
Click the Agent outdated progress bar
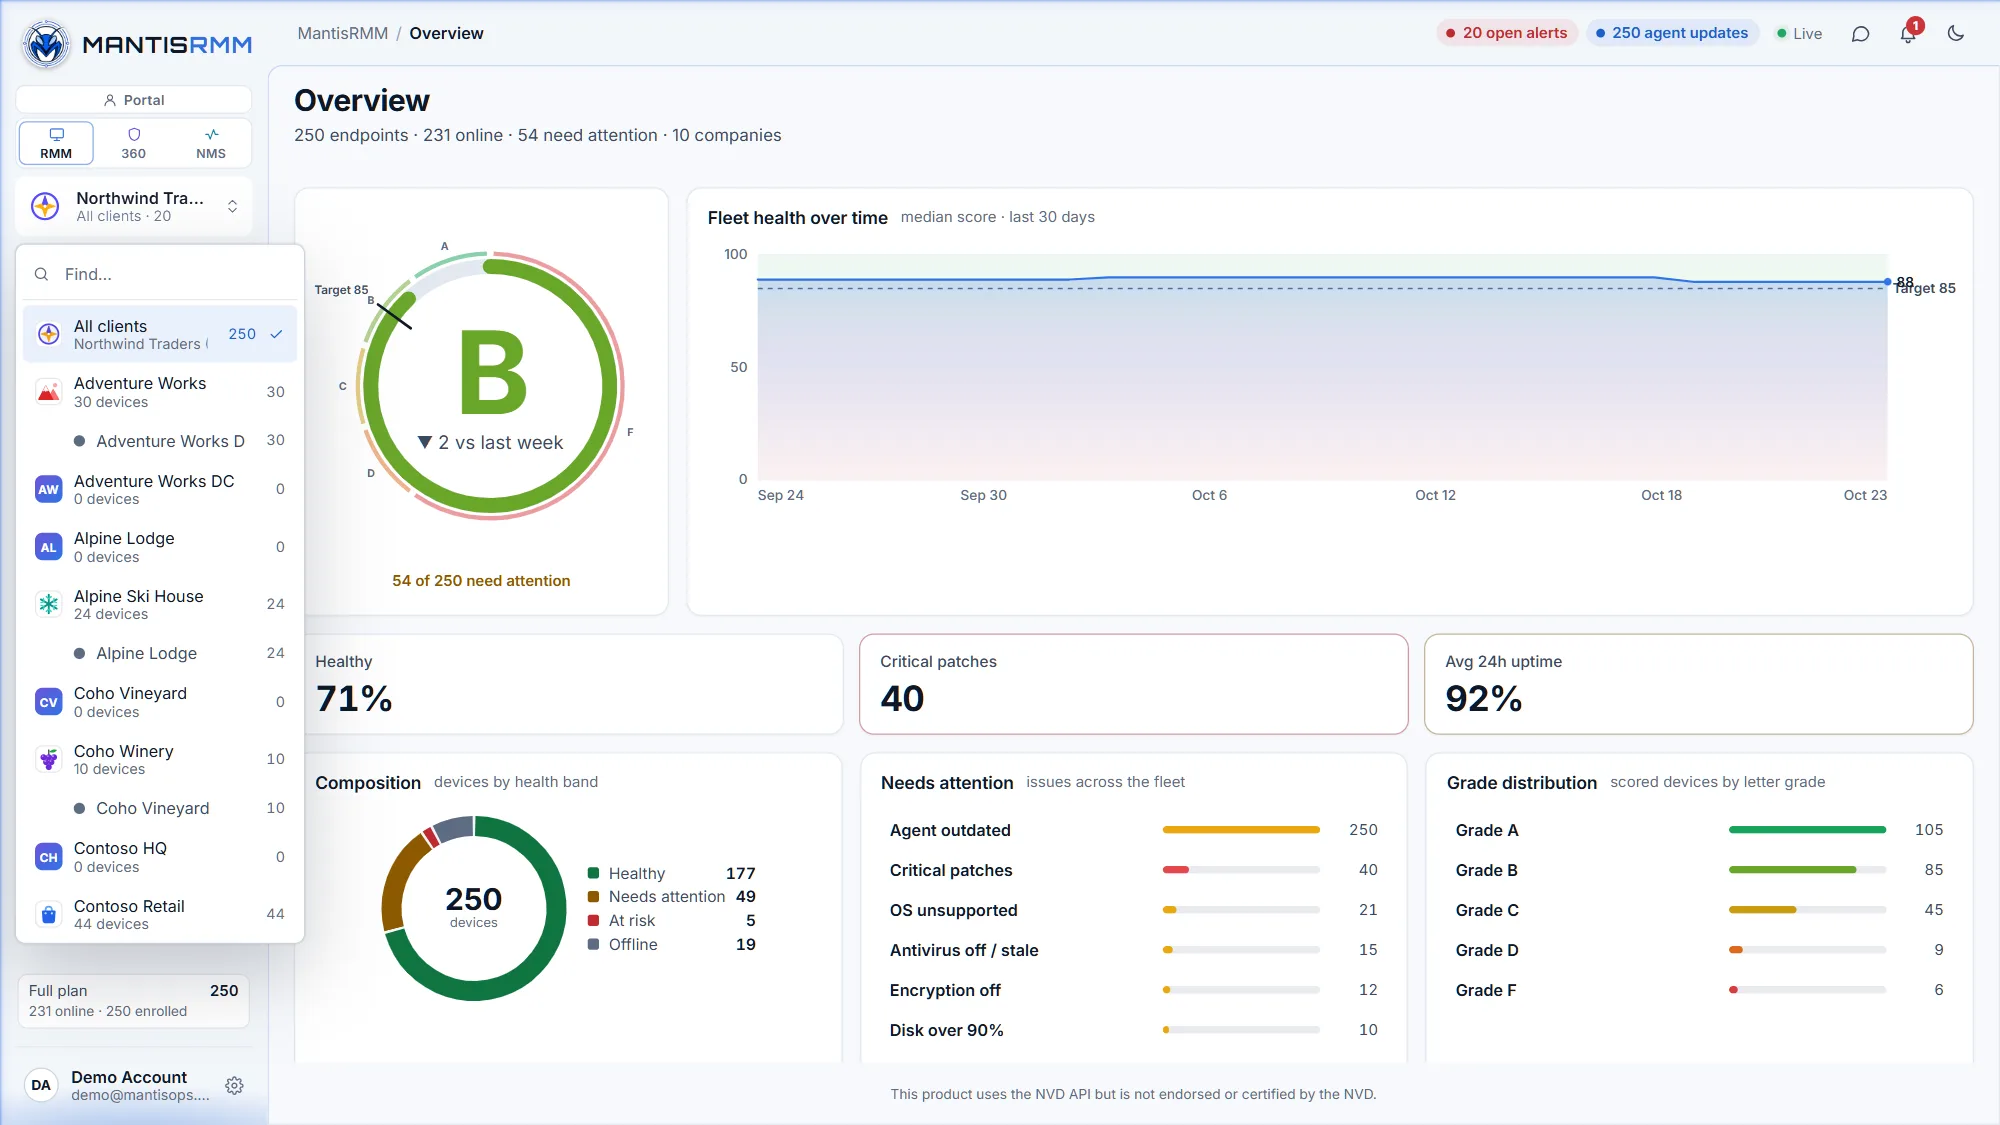pyautogui.click(x=1241, y=830)
